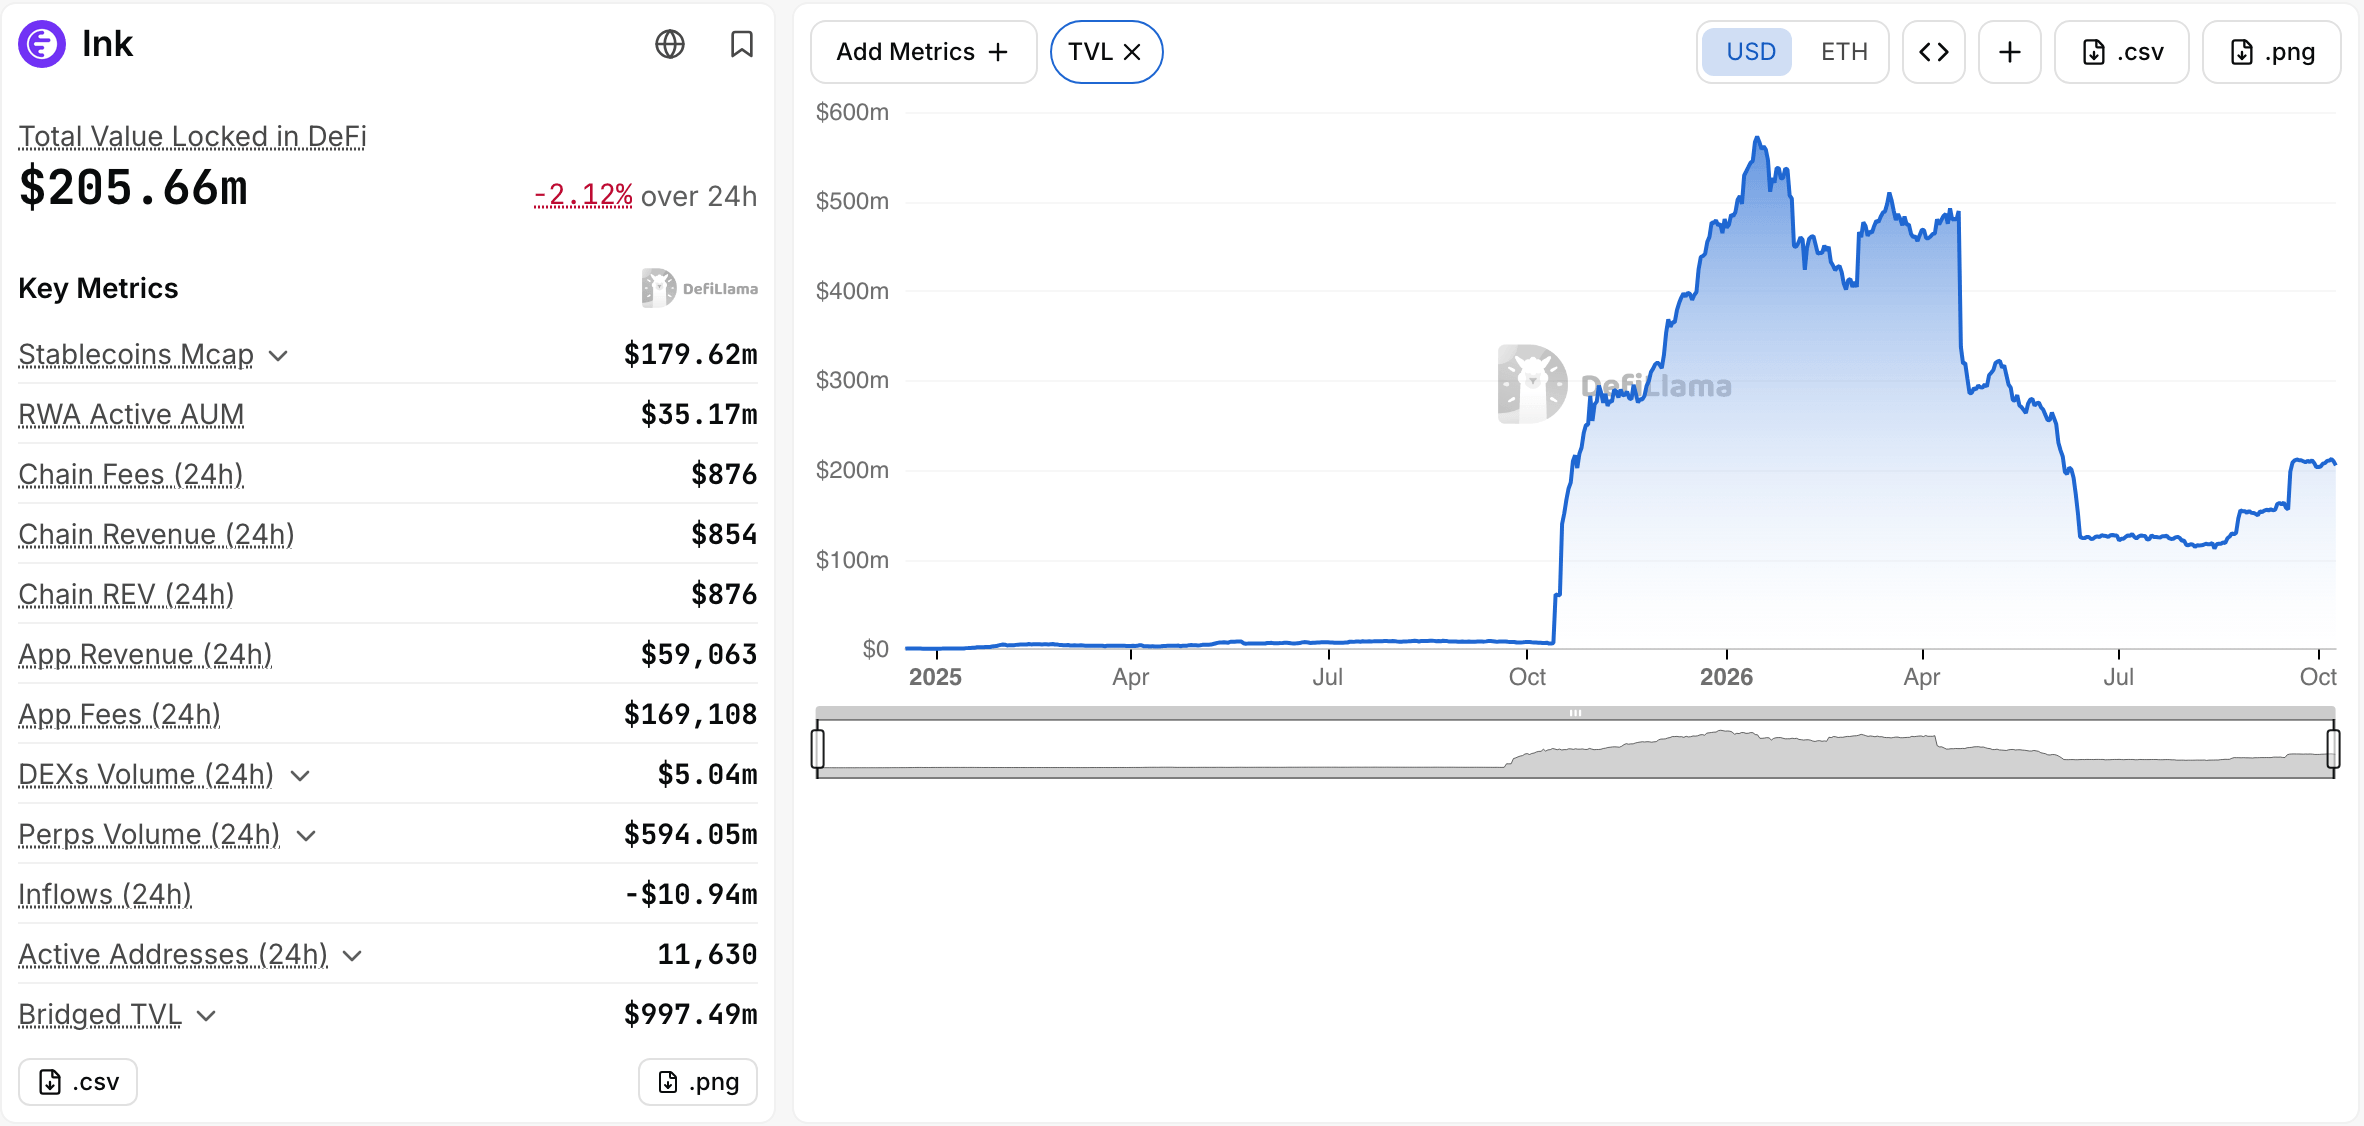
Task: Expand Perps Volume (24h) details chevron
Action: [306, 836]
